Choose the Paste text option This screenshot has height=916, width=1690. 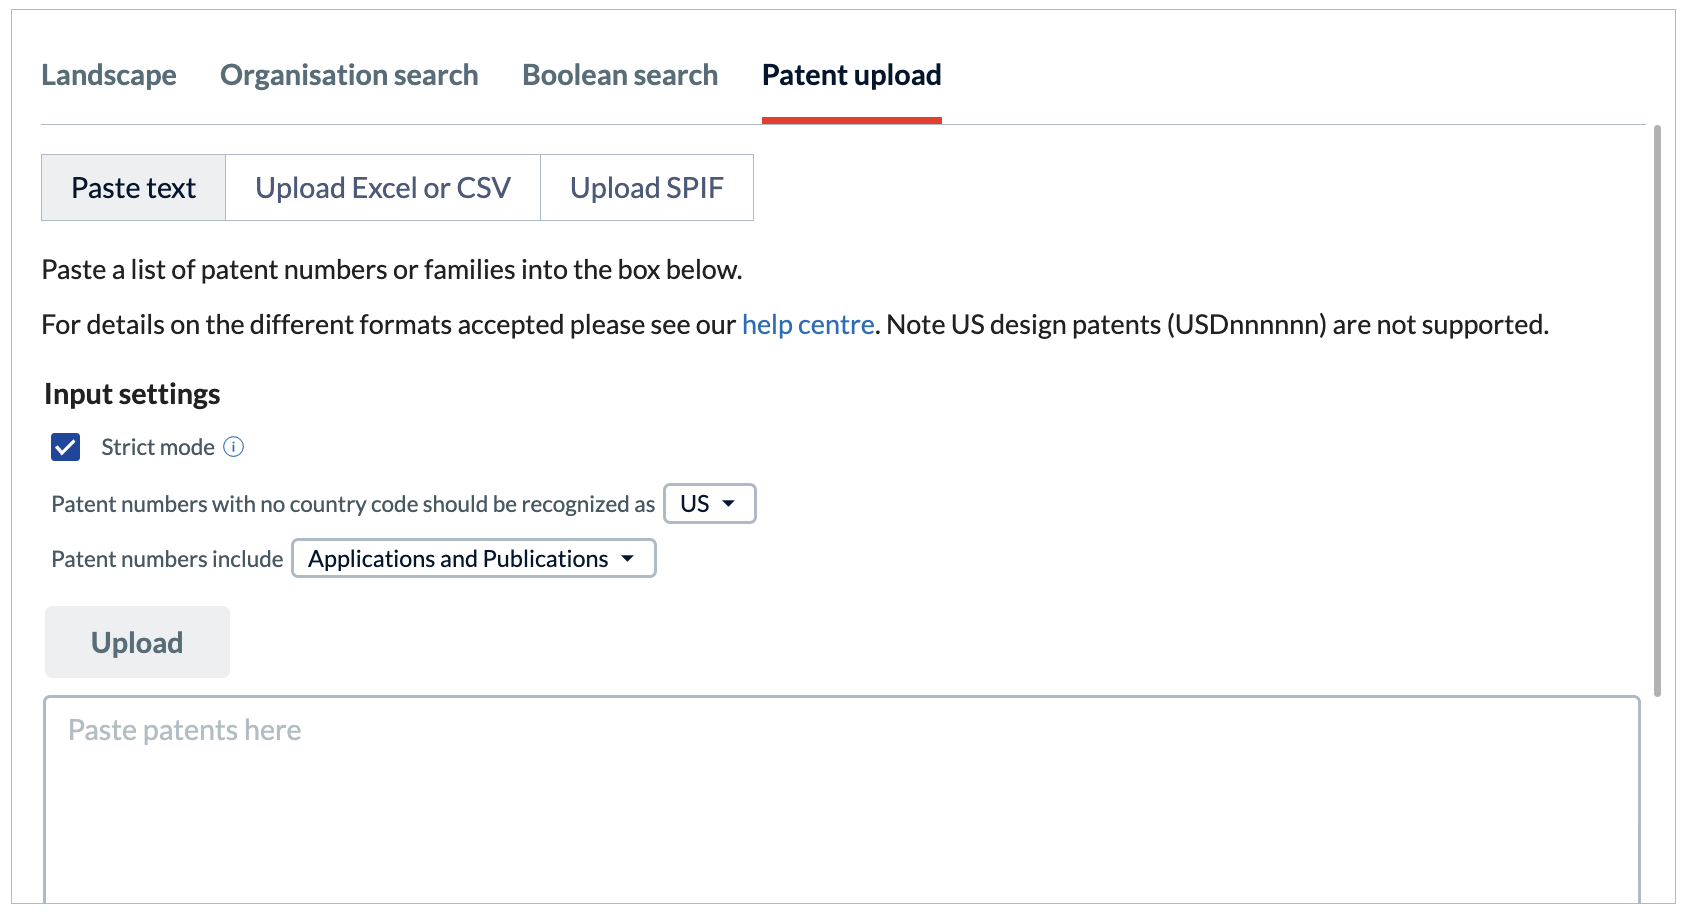click(x=133, y=187)
